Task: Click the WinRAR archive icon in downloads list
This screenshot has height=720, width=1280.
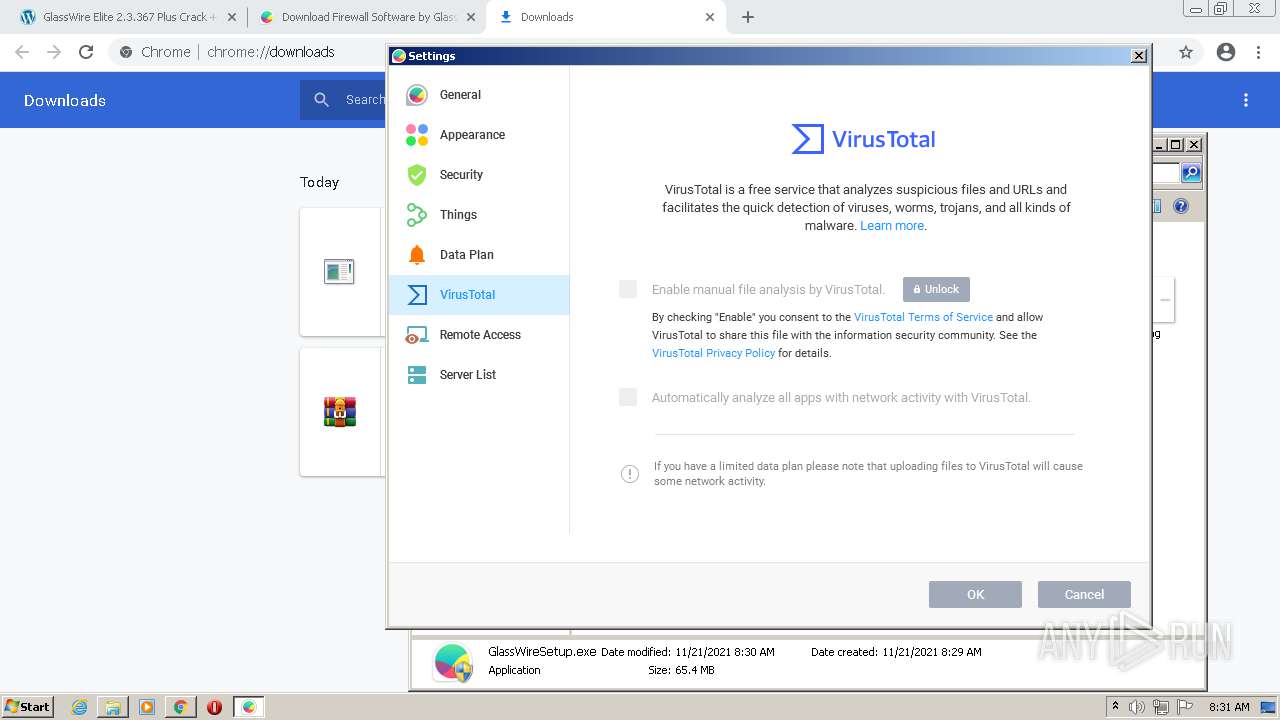Action: click(x=340, y=411)
